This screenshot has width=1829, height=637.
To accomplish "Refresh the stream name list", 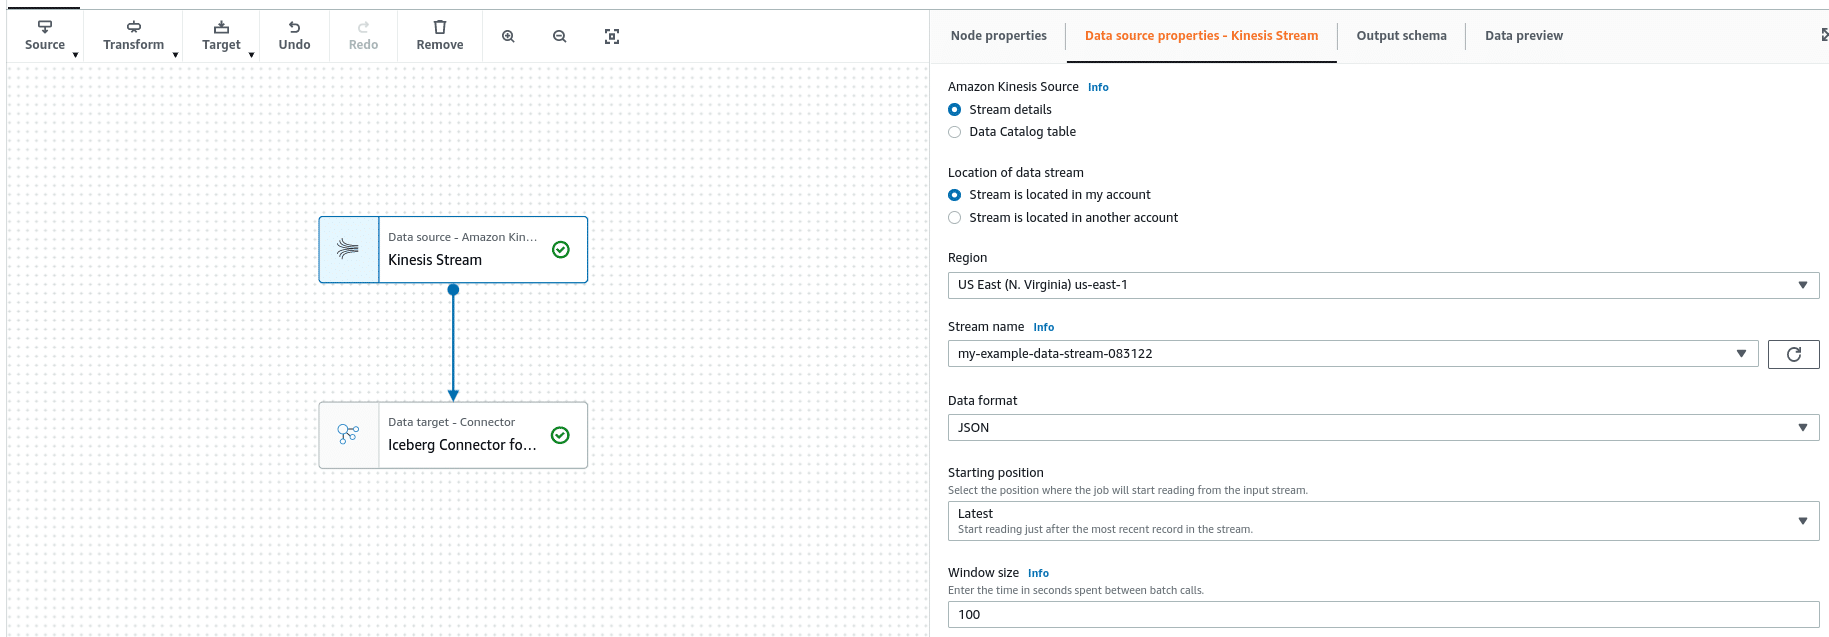I will [x=1793, y=354].
